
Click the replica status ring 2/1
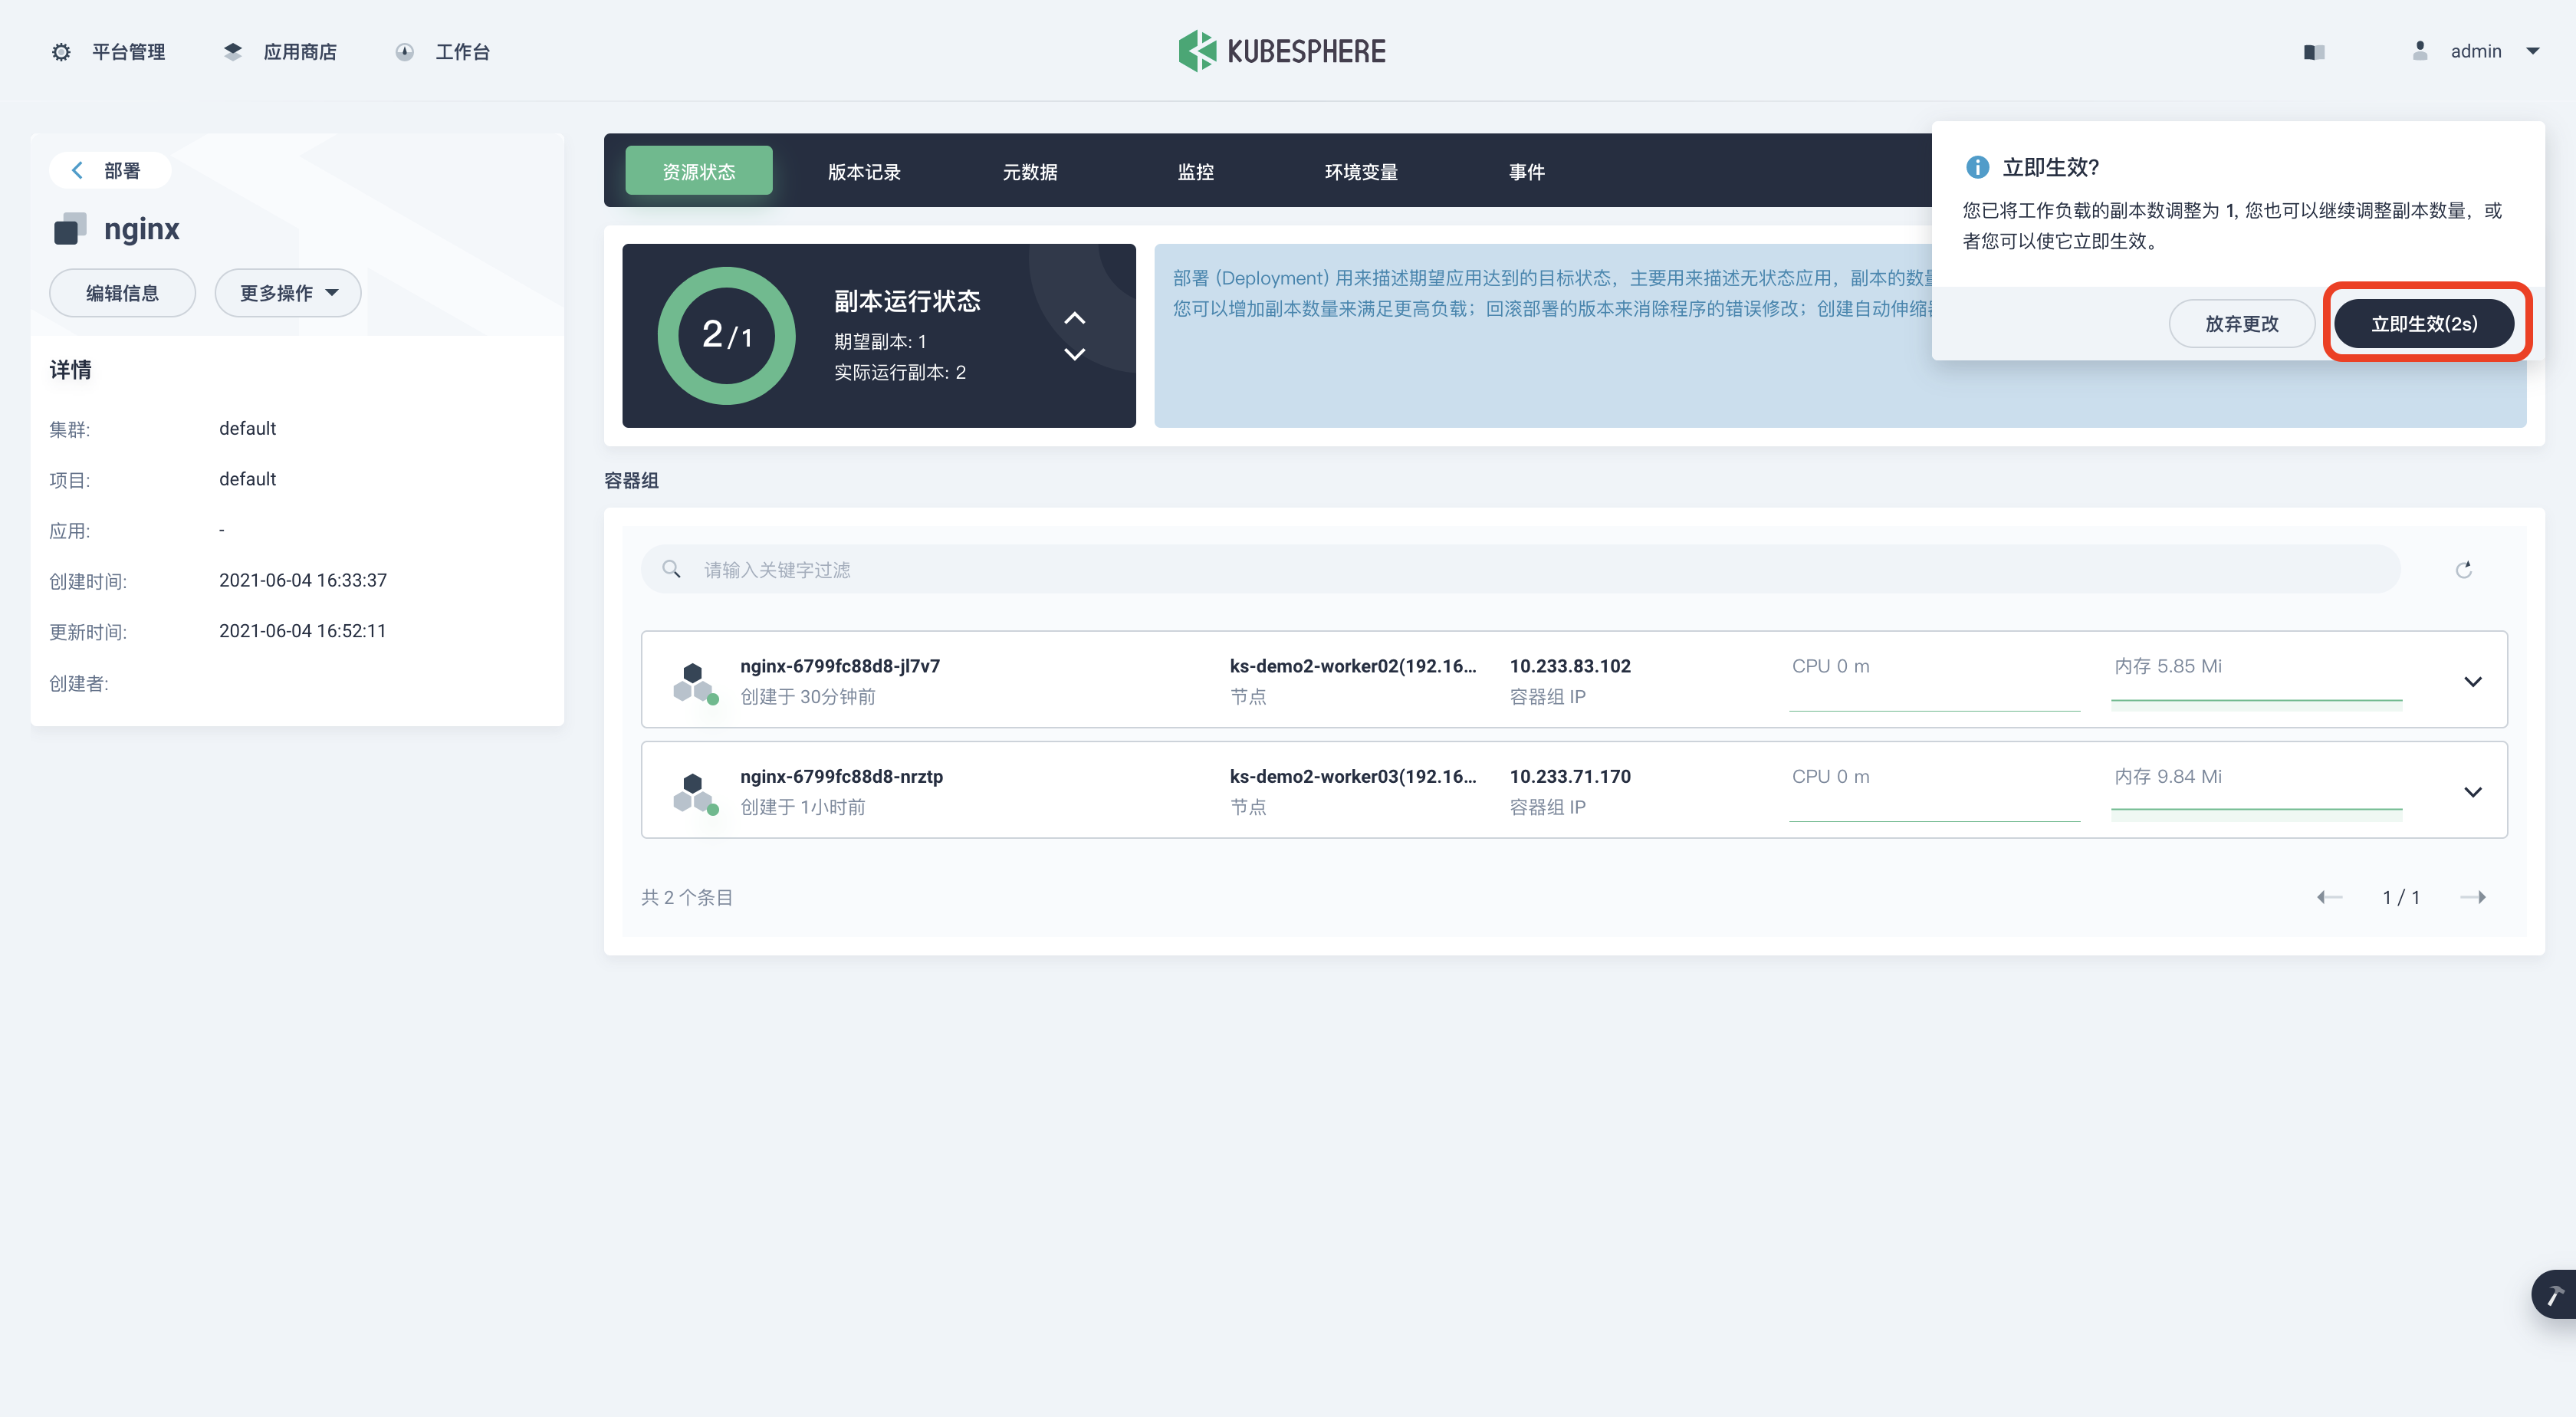(x=726, y=335)
